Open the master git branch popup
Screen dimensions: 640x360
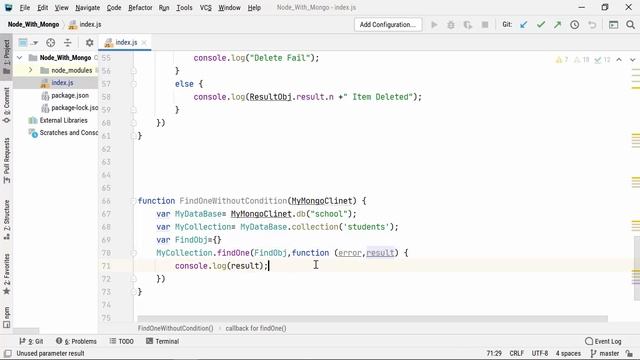click(x=604, y=353)
